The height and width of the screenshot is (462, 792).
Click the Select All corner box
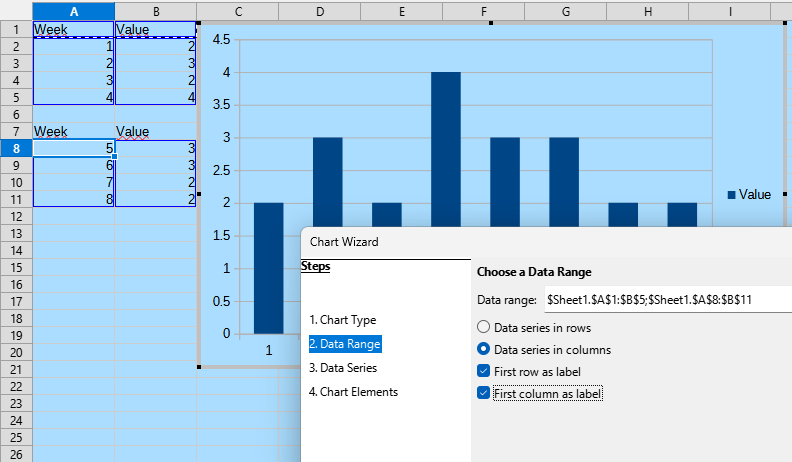16,11
